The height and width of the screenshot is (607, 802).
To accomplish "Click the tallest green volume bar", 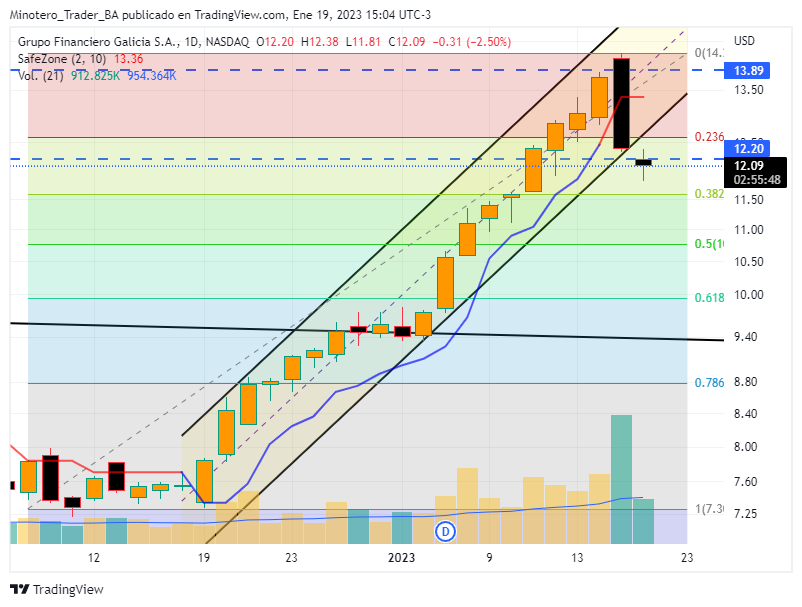I will [621, 479].
